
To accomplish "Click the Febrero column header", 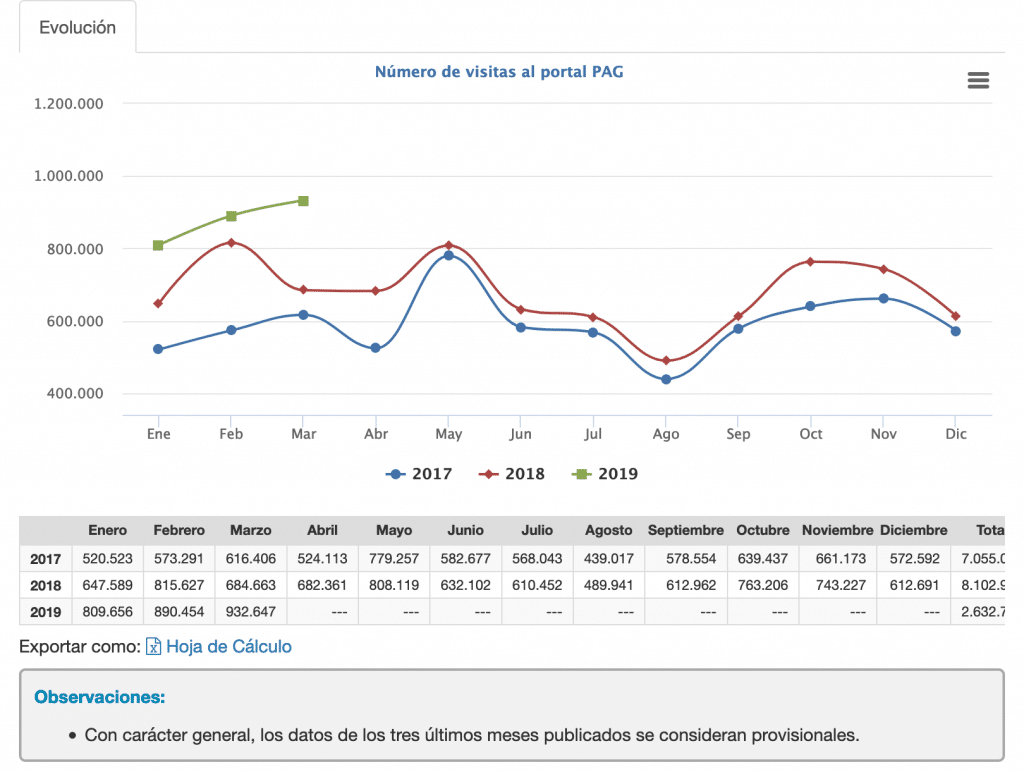I will 178,531.
